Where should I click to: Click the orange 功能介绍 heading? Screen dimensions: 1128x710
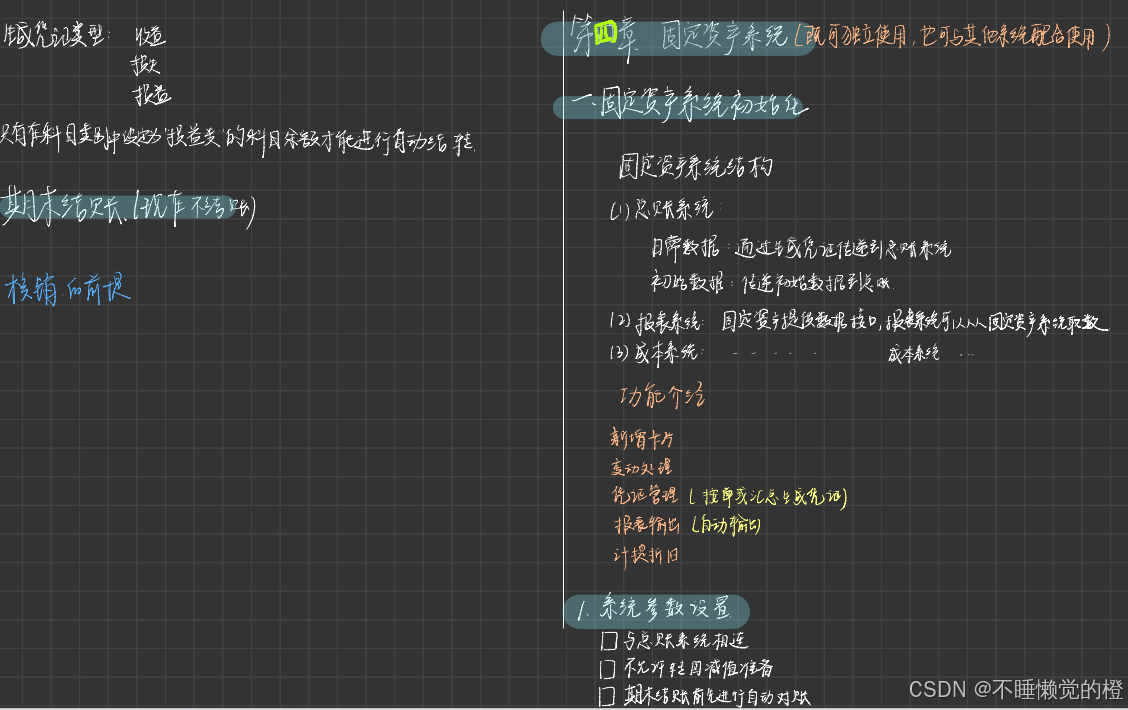coord(663,396)
